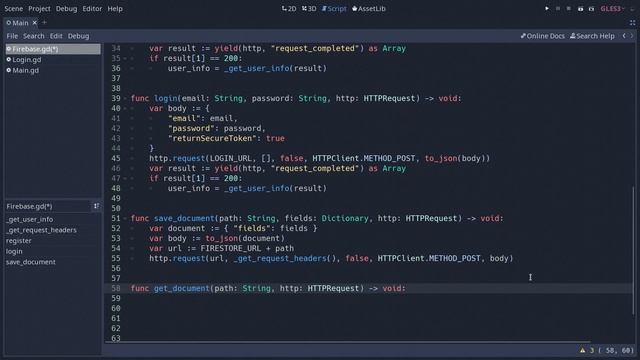Click the warnings triangle icon in status bar
This screenshot has height=360, width=640.
coord(582,350)
